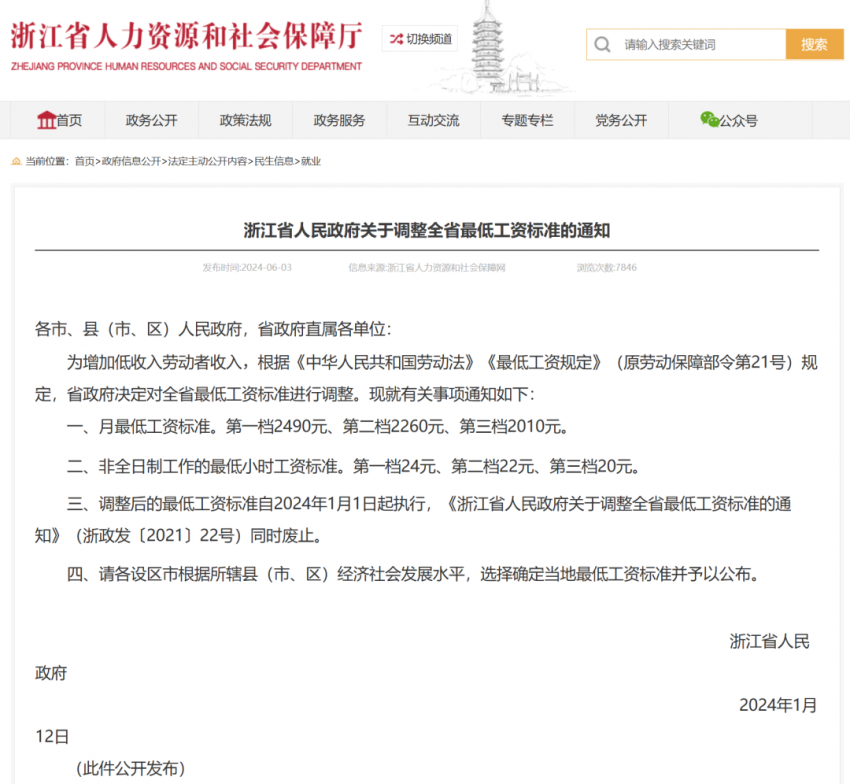Click the view count 浏览次数:7846
This screenshot has height=784, width=850.
tap(607, 267)
